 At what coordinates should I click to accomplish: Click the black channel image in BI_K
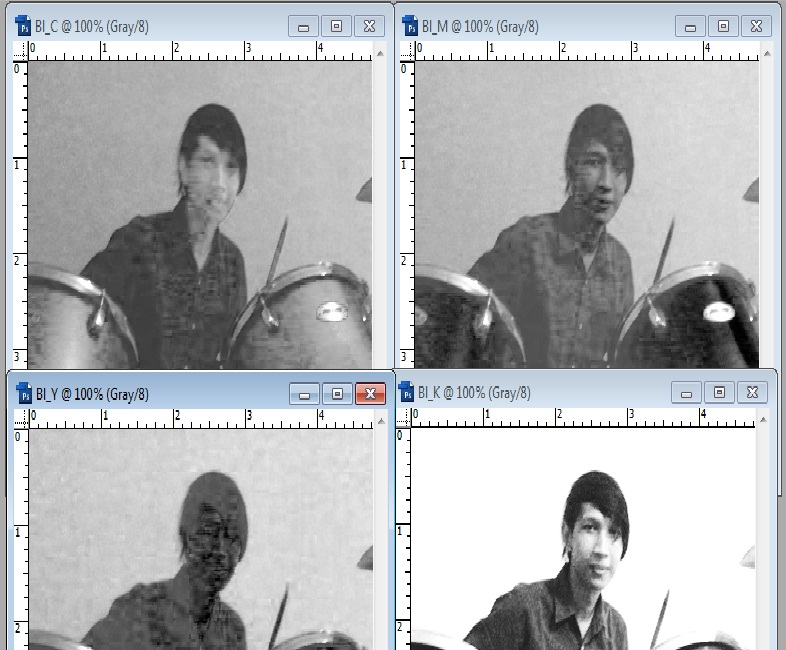pyautogui.click(x=583, y=538)
